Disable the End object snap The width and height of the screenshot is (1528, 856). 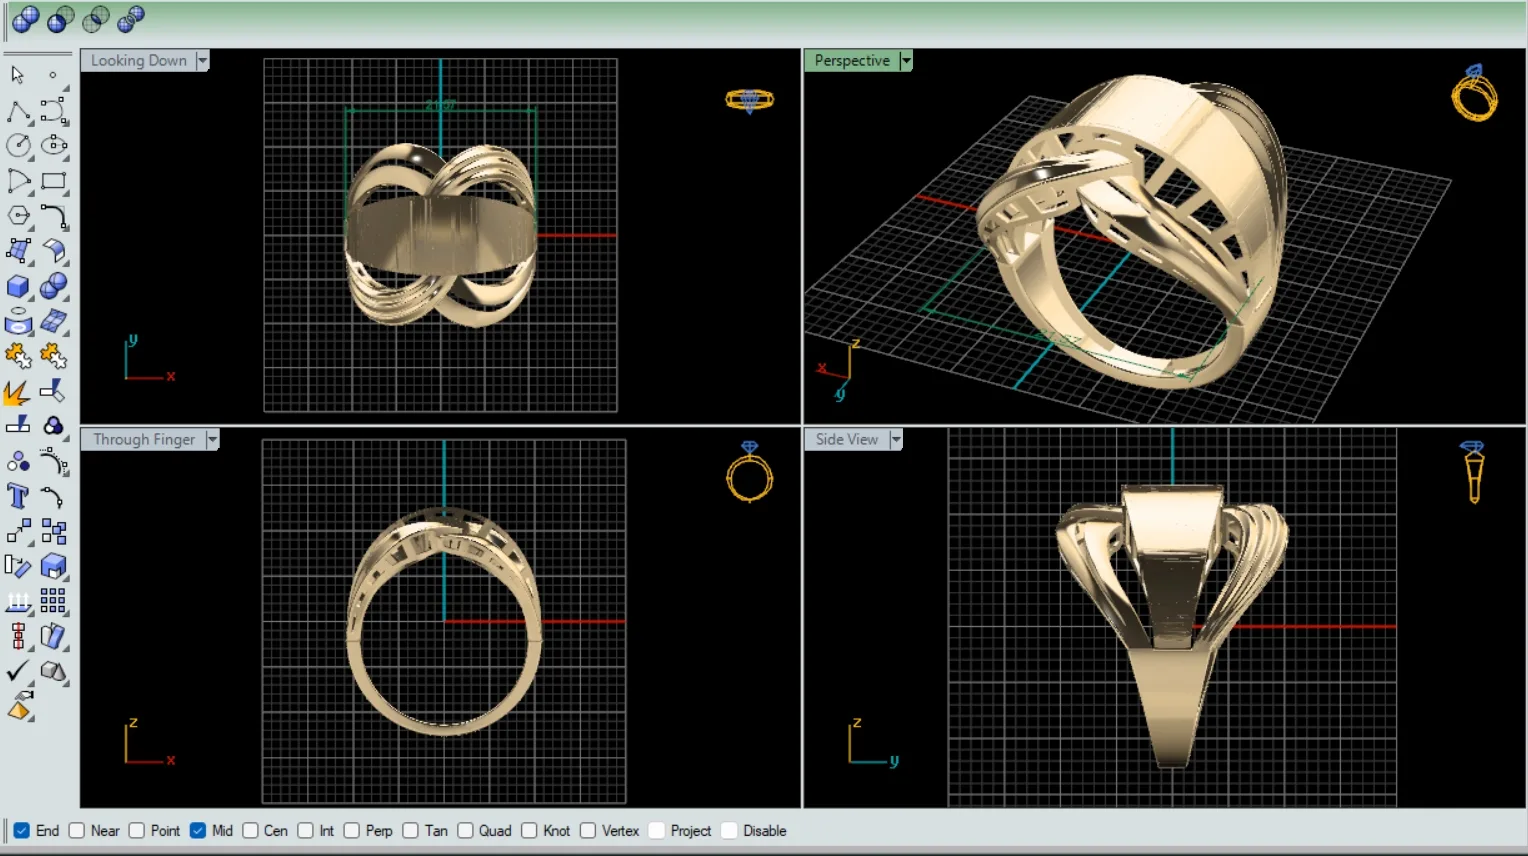tap(21, 831)
